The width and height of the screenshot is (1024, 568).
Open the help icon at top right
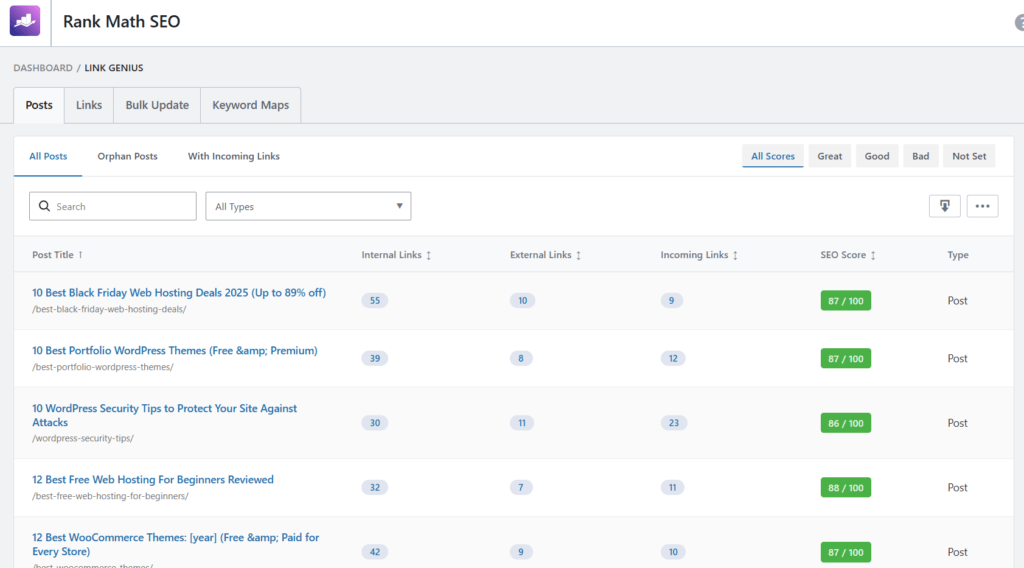point(1019,22)
